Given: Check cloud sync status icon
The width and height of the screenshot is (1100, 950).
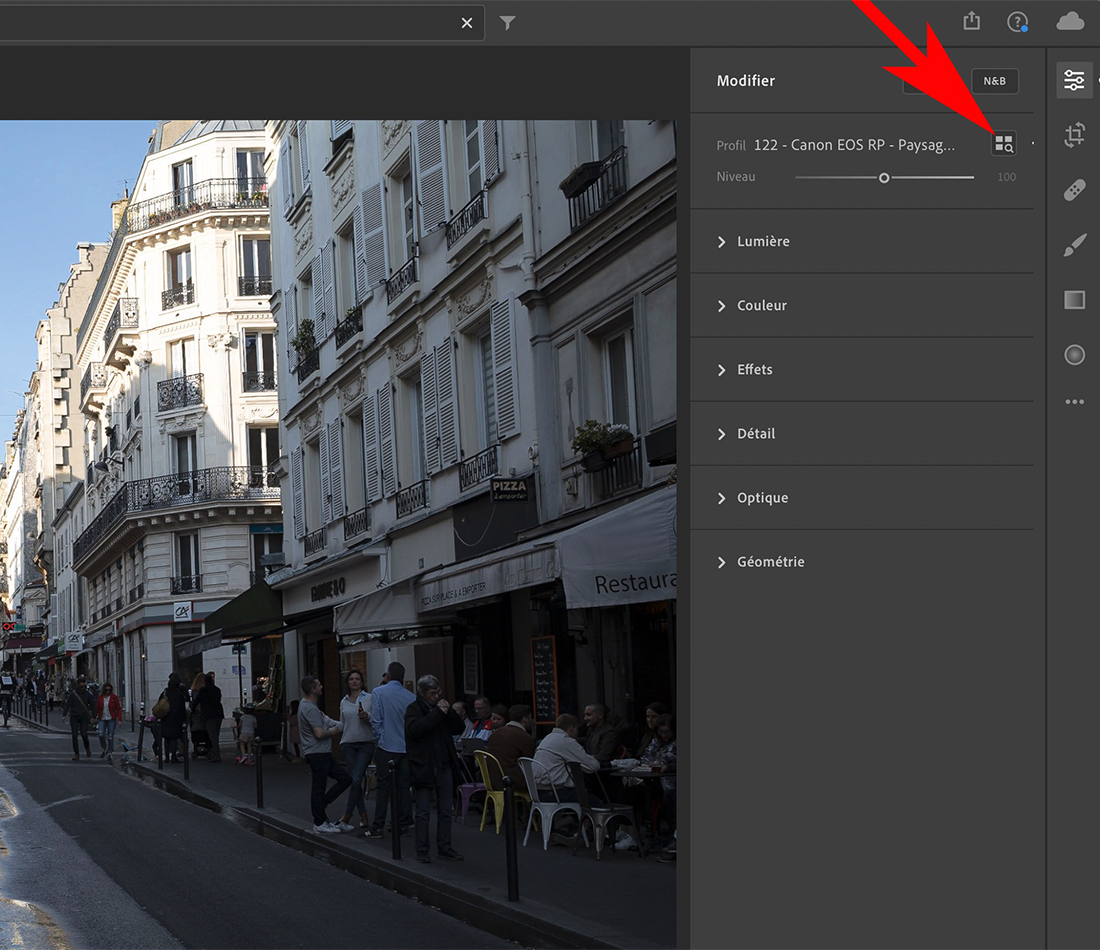Looking at the screenshot, I should tap(1070, 22).
